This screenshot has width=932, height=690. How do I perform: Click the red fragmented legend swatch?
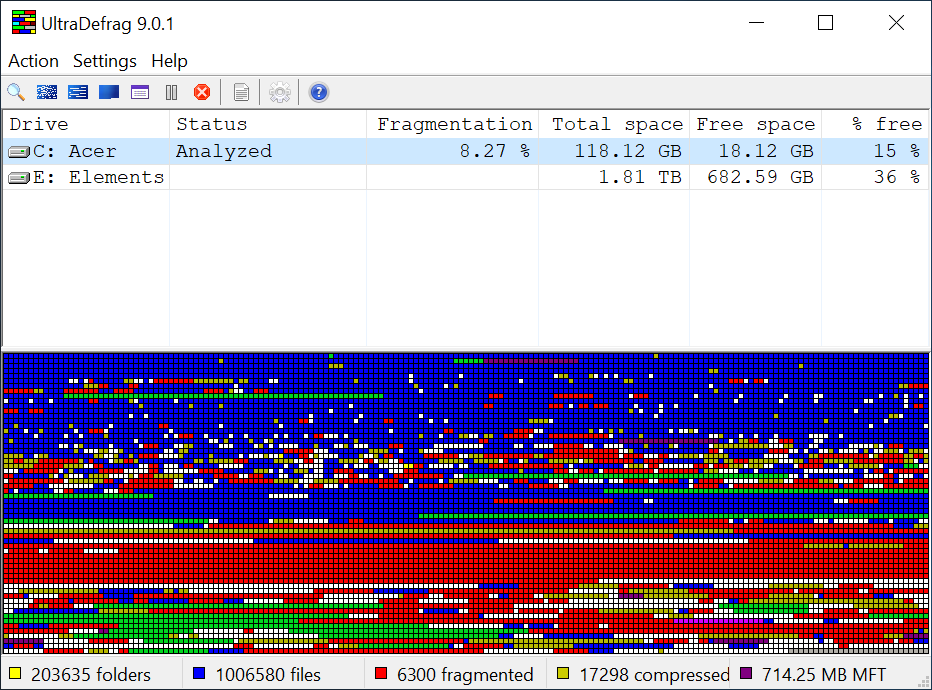coord(380,675)
